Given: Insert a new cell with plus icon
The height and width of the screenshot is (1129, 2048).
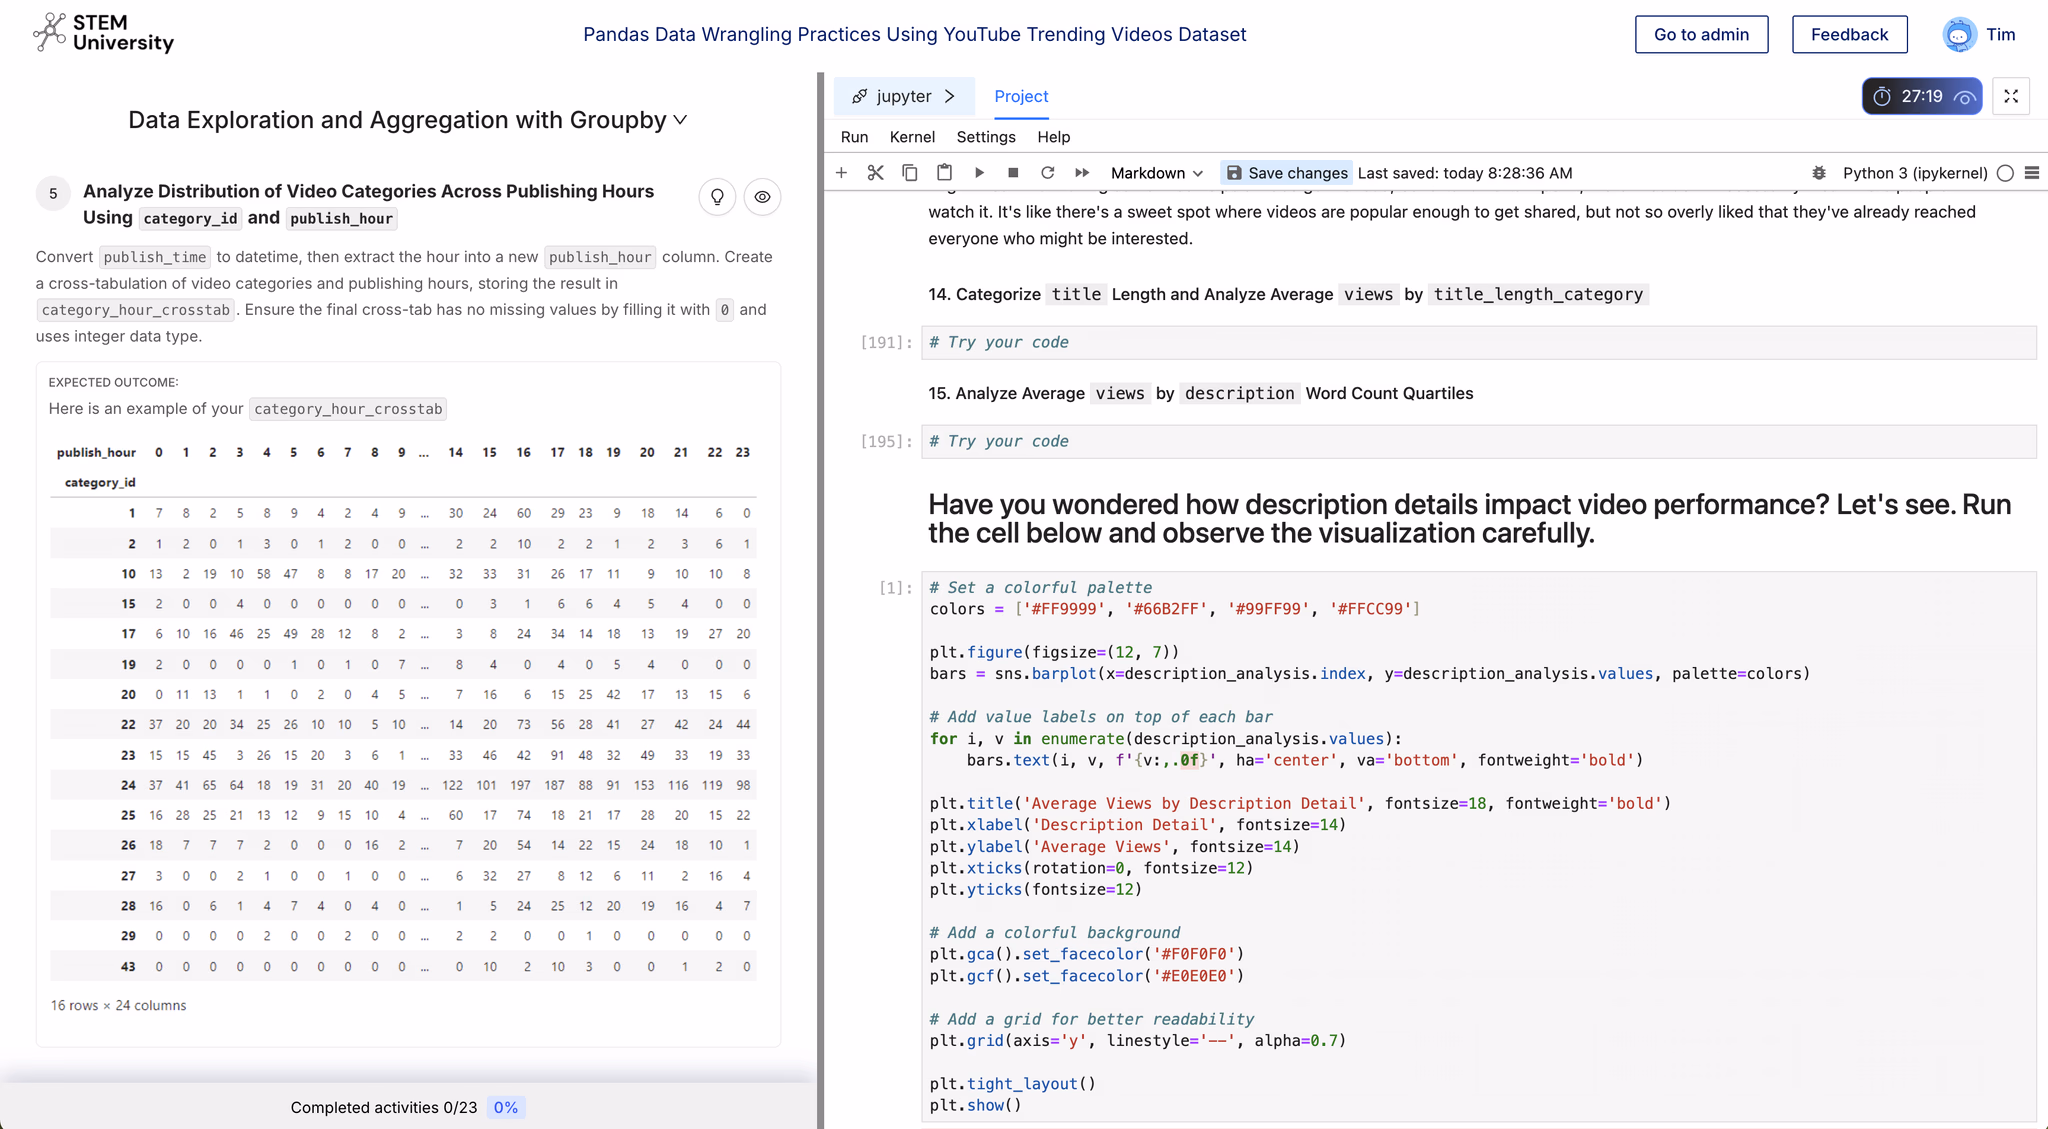Looking at the screenshot, I should [841, 173].
